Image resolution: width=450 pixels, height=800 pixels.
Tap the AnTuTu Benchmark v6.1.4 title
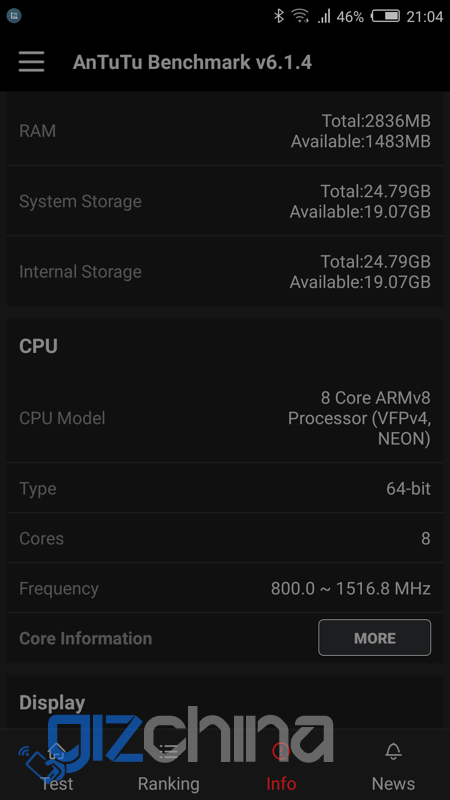click(x=192, y=62)
